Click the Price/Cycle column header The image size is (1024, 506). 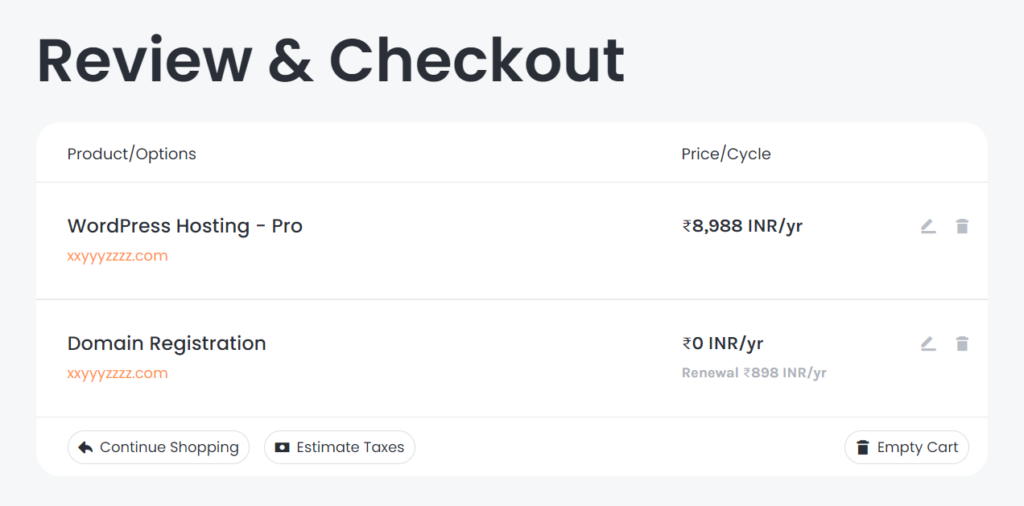click(x=726, y=154)
